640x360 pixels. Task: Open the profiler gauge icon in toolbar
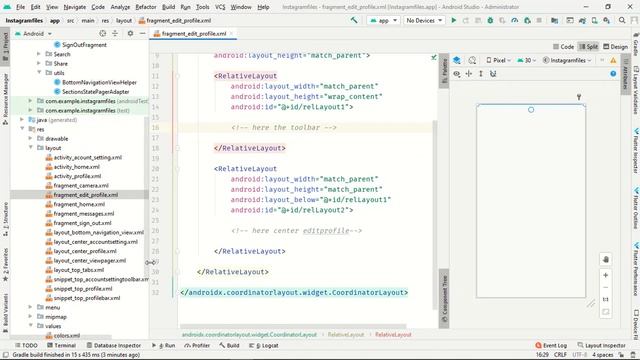(x=515, y=20)
